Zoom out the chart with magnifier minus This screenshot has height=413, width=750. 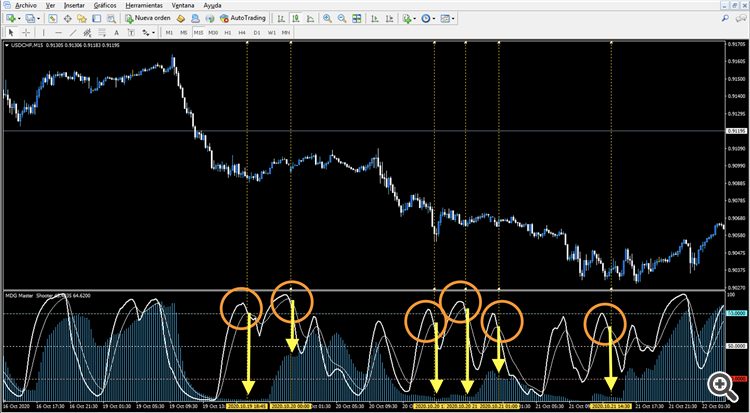point(342,18)
